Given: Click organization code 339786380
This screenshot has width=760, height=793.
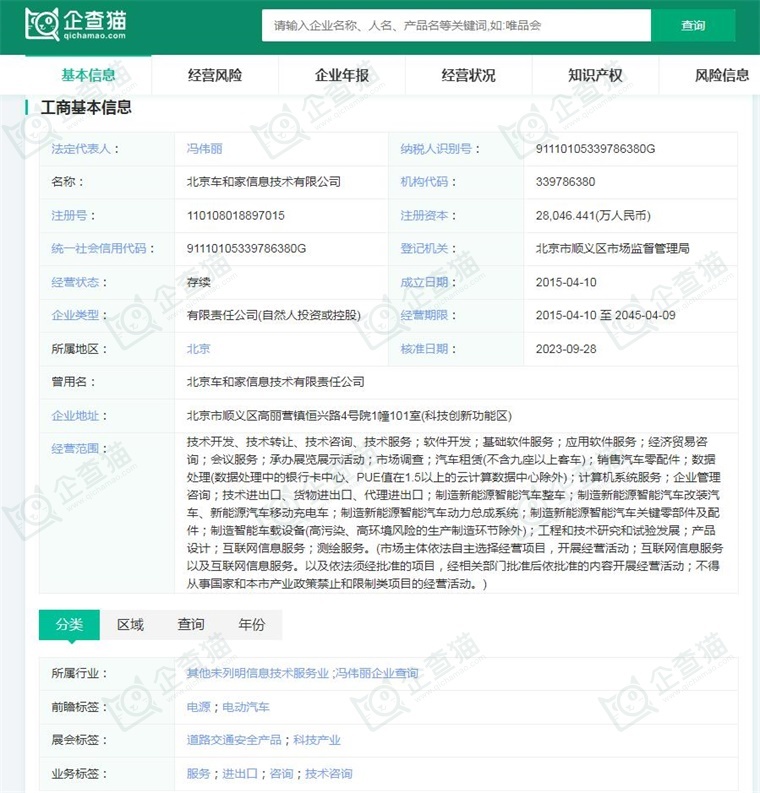Looking at the screenshot, I should coord(565,182).
